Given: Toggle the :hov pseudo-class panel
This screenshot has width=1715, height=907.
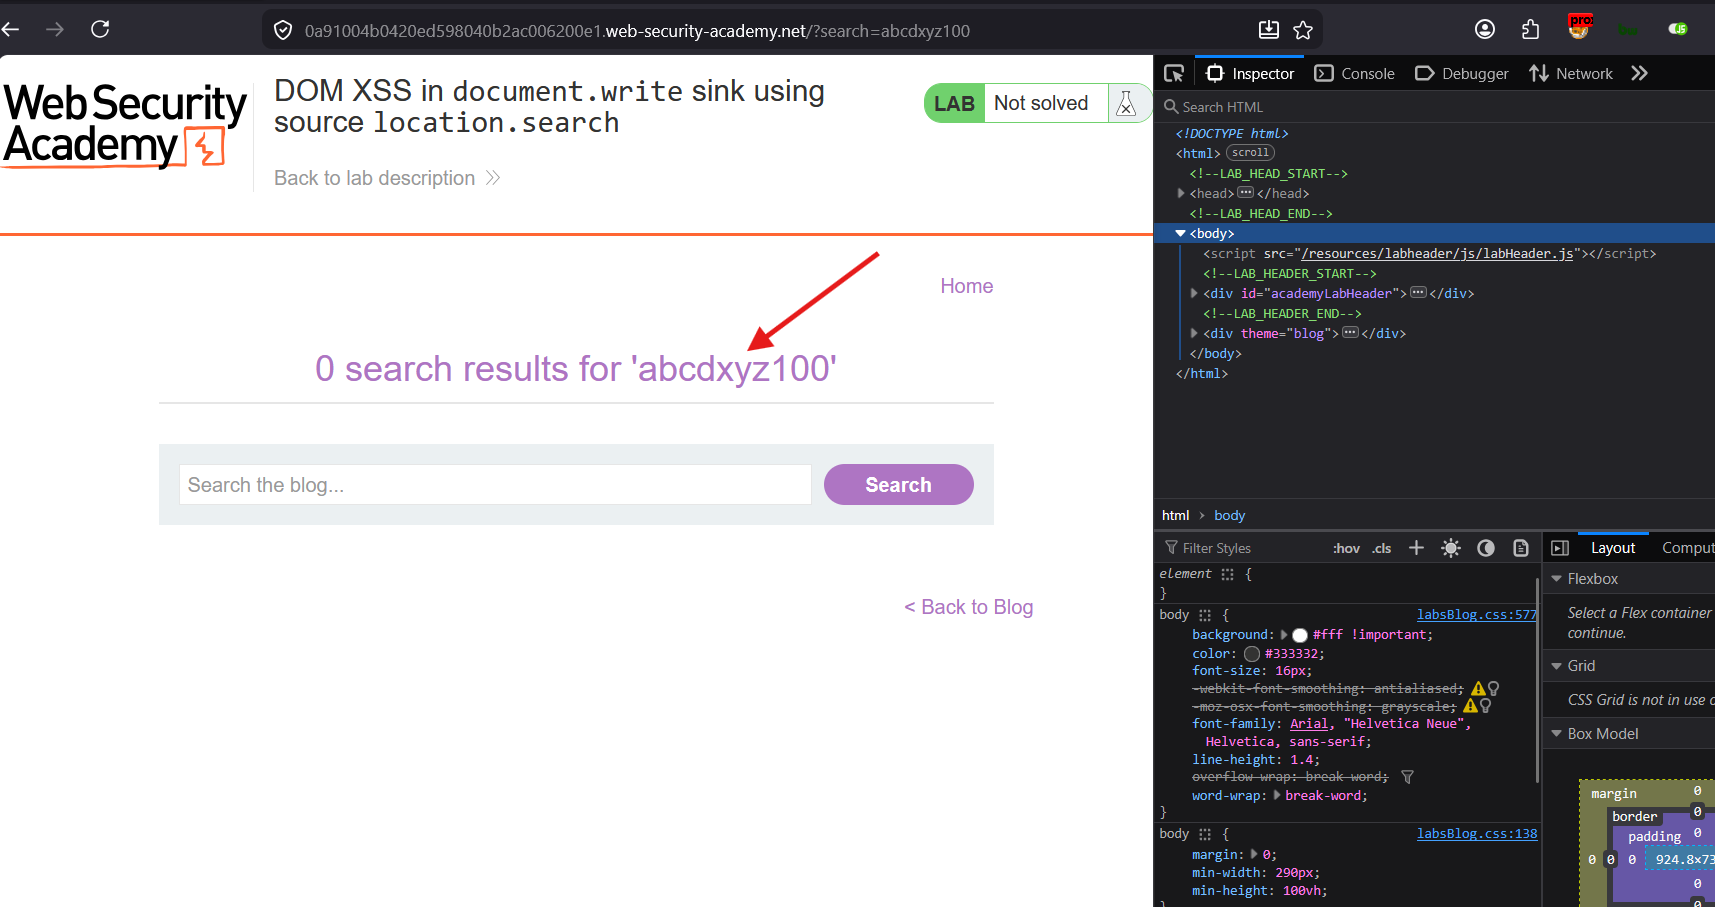Looking at the screenshot, I should click(1346, 548).
